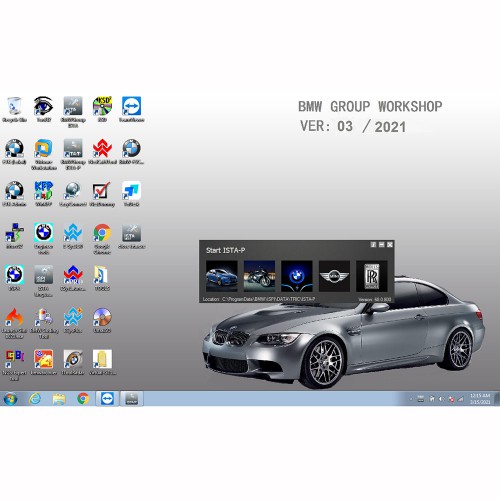
Task: Launch the VMware Workstation shortcut
Action: point(44,154)
